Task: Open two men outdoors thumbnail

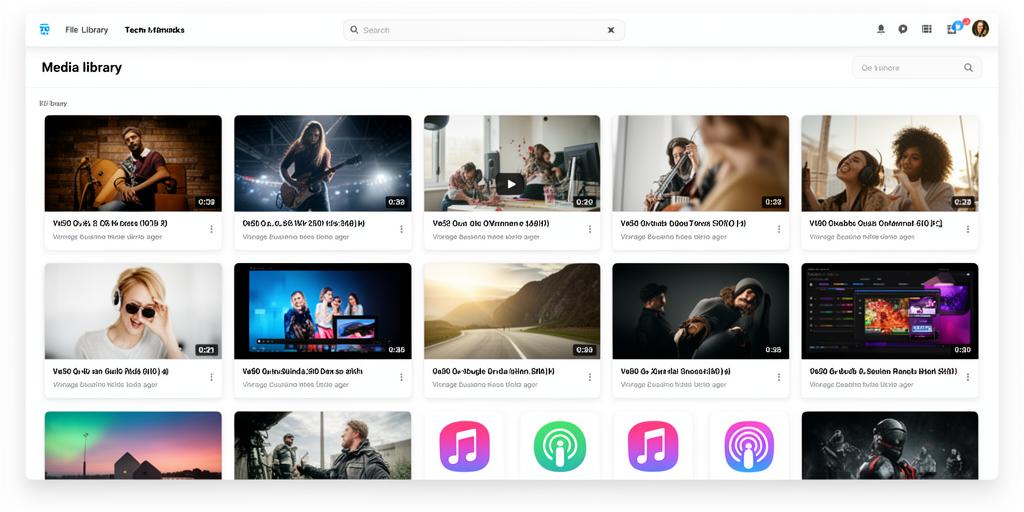Action: 323,445
